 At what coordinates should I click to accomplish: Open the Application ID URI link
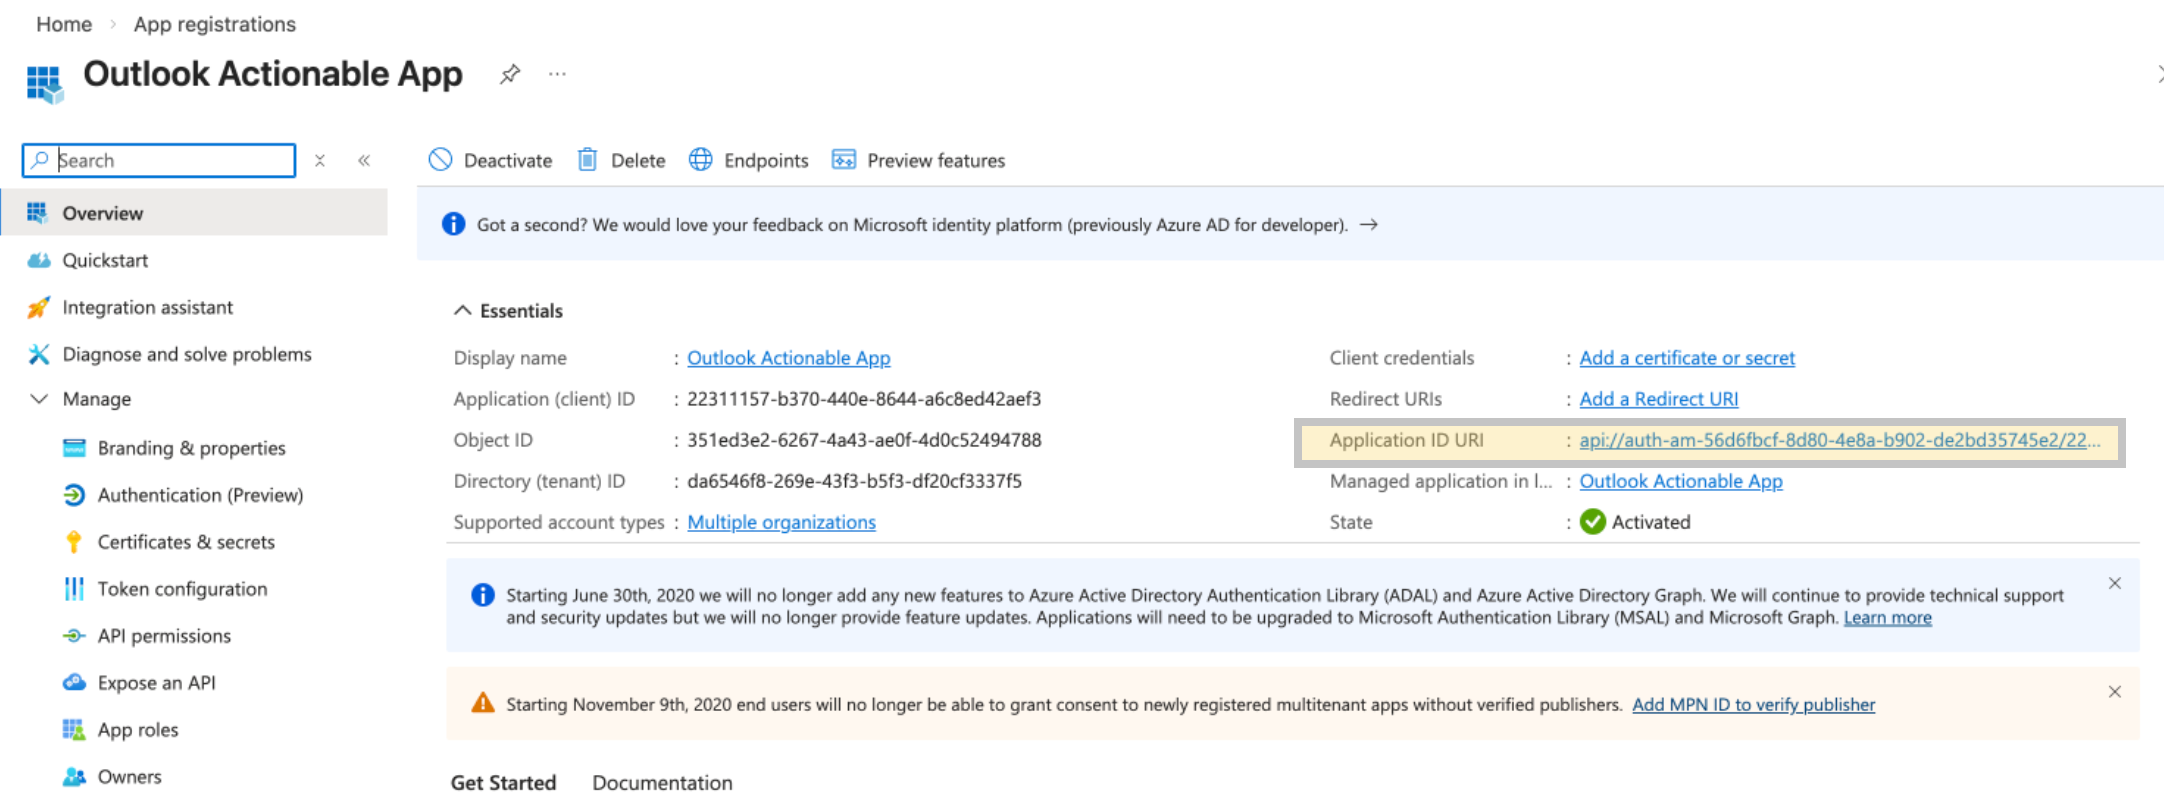(x=1839, y=440)
